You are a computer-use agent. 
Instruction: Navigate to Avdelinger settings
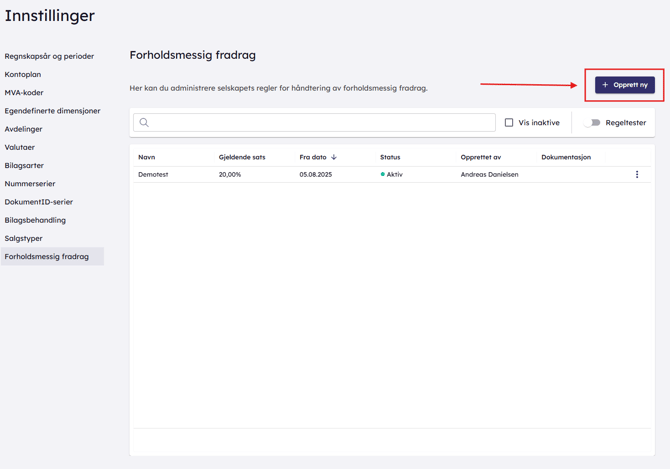coord(24,129)
